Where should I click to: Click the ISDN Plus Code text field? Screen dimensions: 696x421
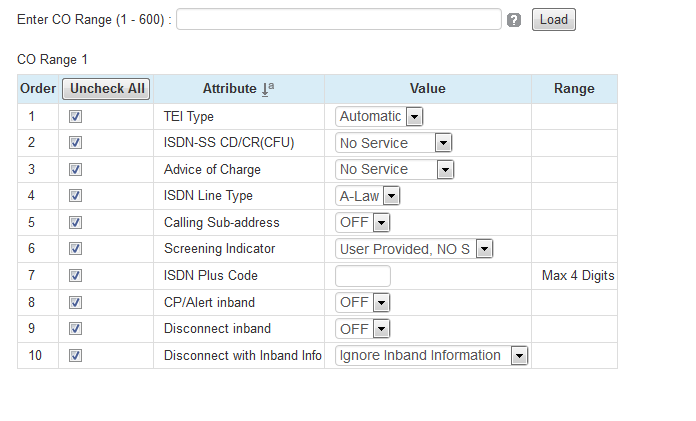coord(362,276)
